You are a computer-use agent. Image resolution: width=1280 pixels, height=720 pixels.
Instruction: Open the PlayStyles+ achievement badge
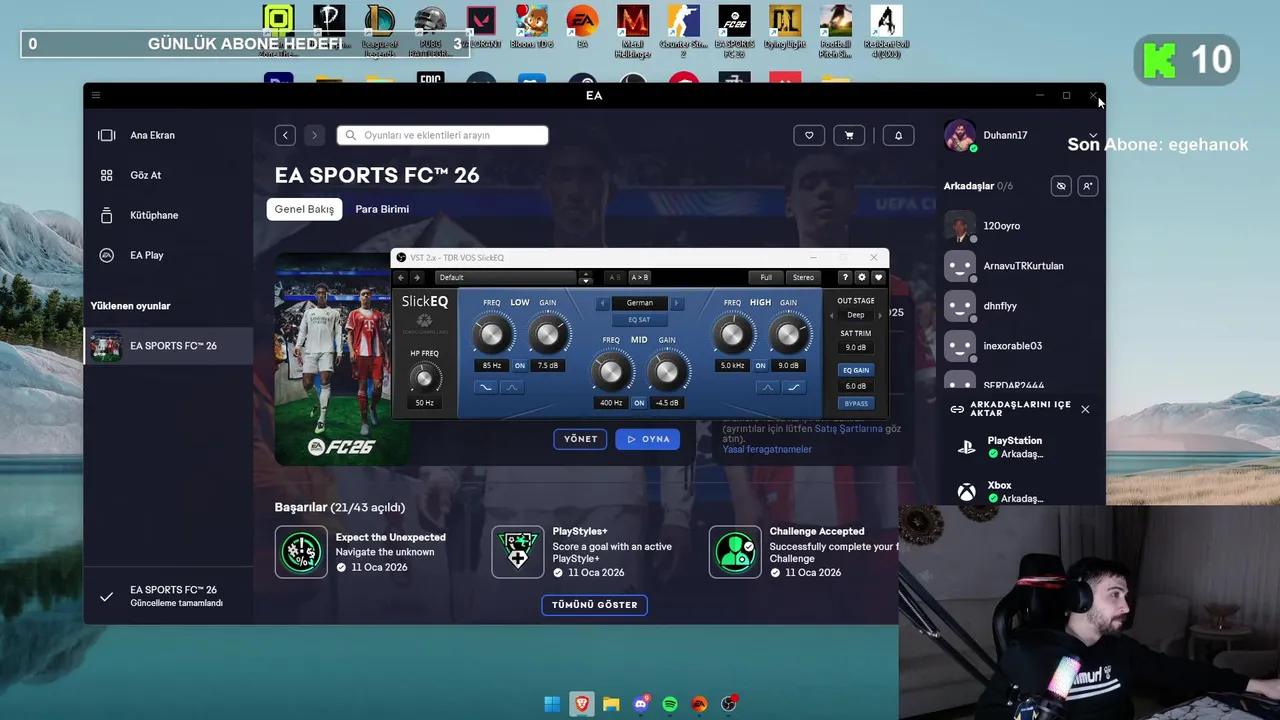518,552
